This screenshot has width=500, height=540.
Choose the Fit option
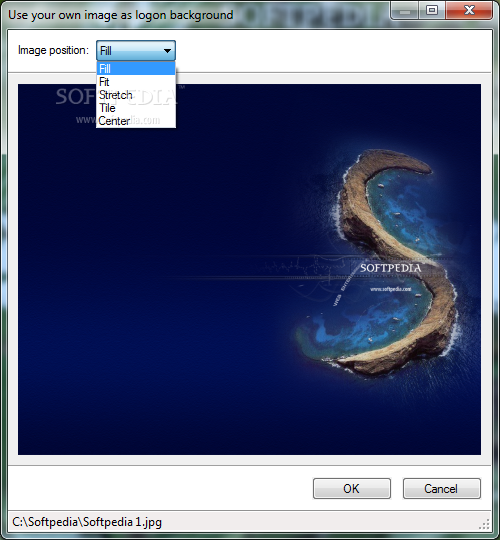click(x=136, y=82)
